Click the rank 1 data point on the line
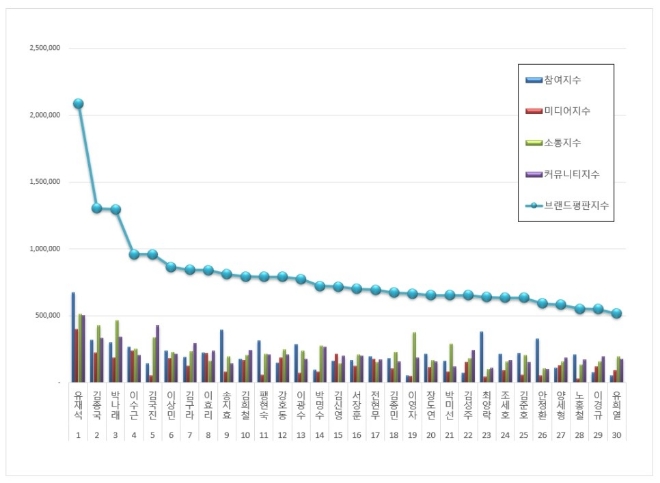Screen dimensions: 660x483 78,103
